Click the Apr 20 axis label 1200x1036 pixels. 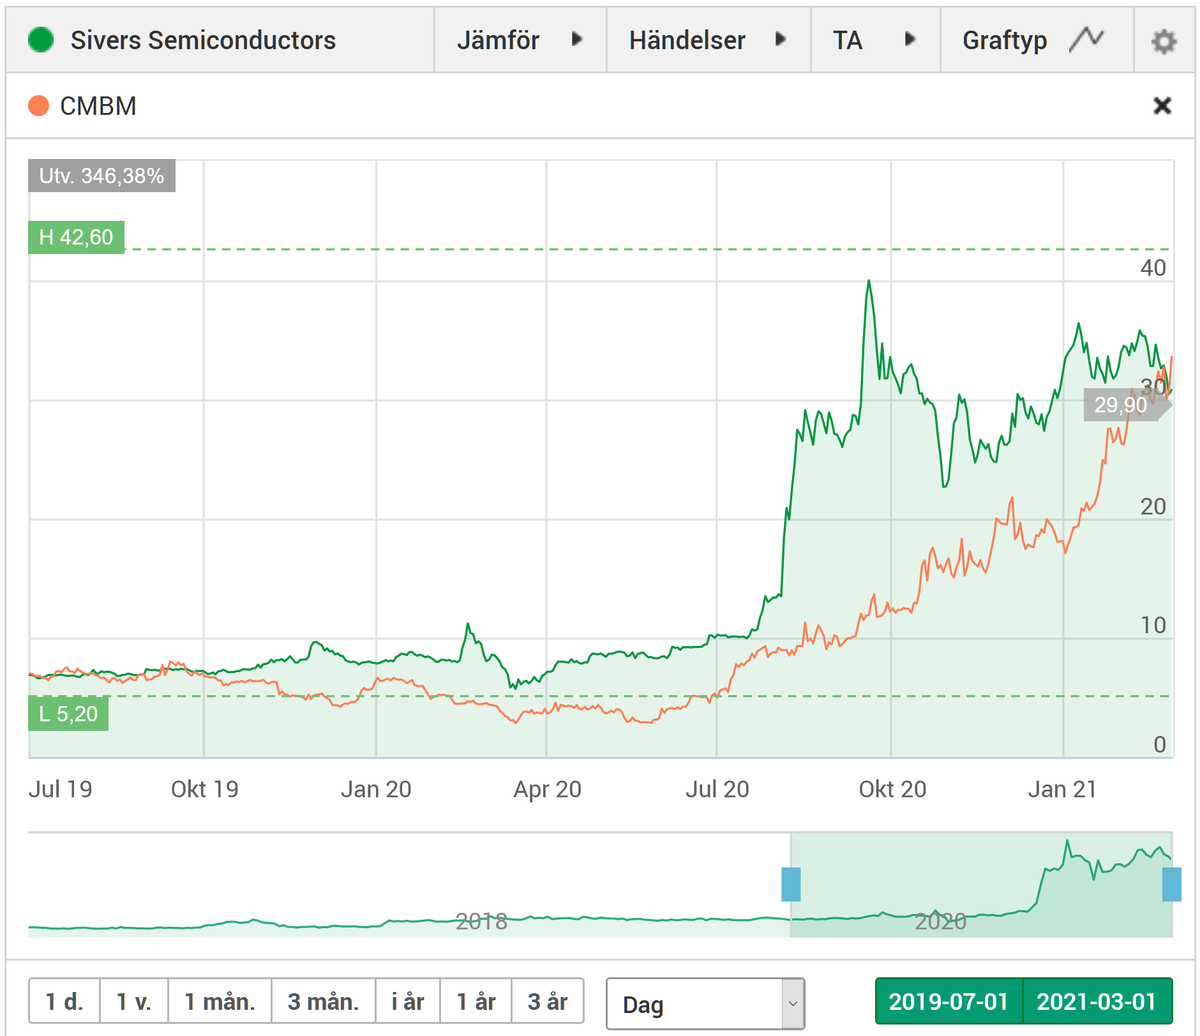[547, 789]
